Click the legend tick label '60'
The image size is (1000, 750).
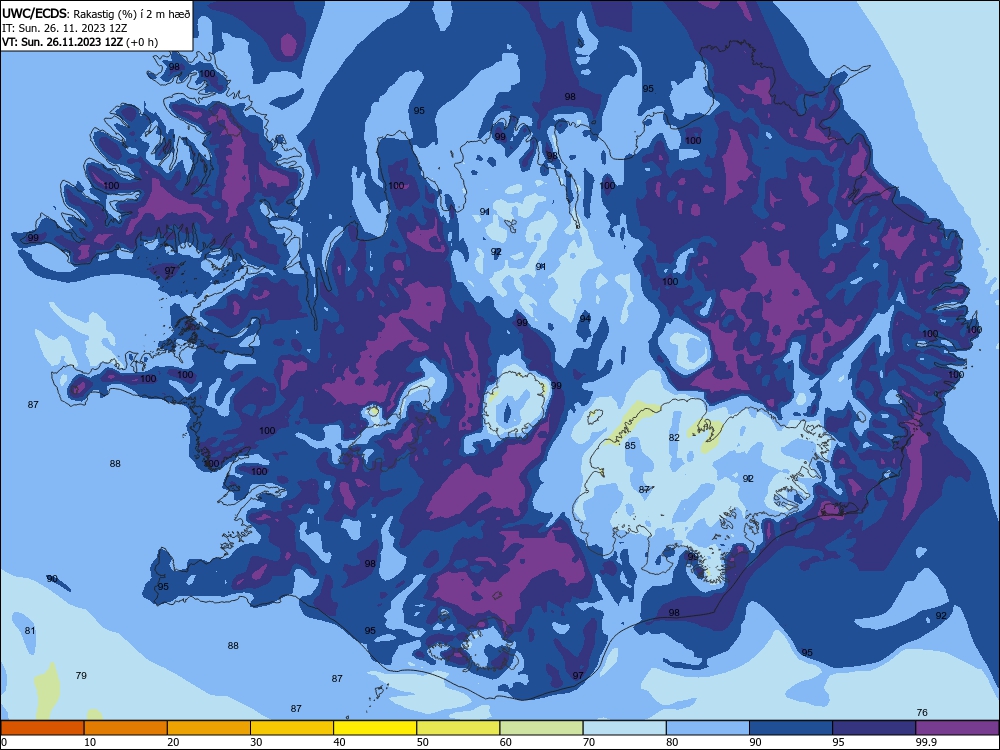pyautogui.click(x=506, y=742)
